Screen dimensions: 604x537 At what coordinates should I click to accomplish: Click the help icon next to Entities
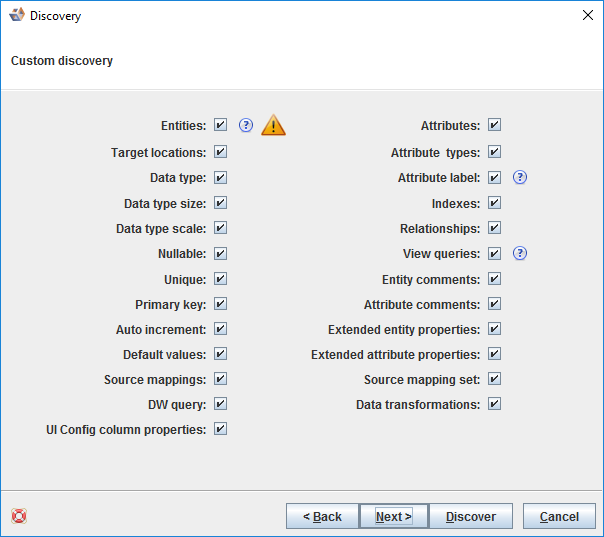point(246,126)
